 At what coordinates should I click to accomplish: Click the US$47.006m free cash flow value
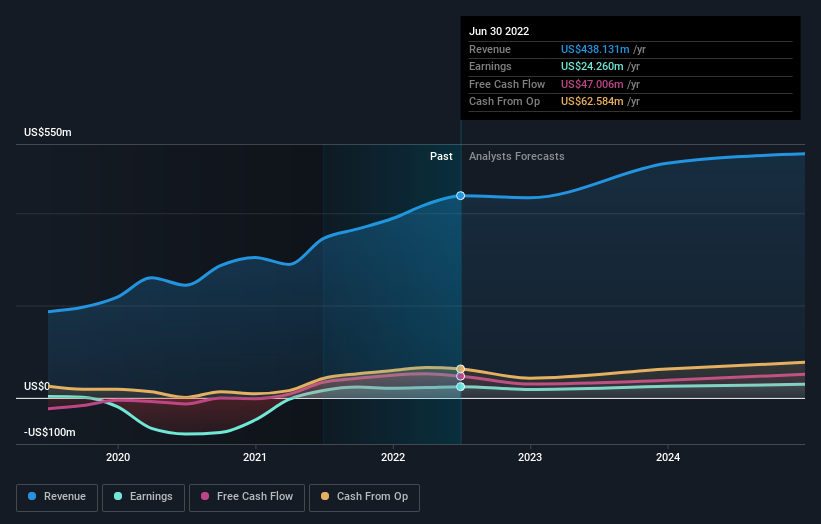click(x=592, y=84)
